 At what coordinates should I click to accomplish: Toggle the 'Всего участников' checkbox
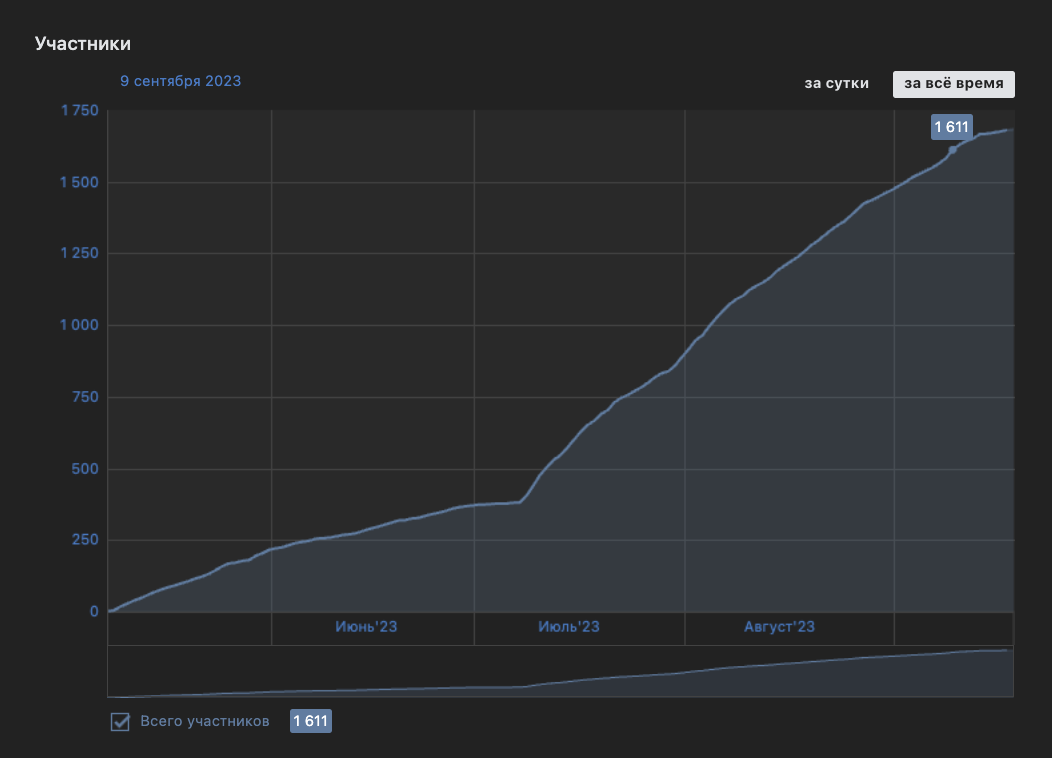coord(120,722)
